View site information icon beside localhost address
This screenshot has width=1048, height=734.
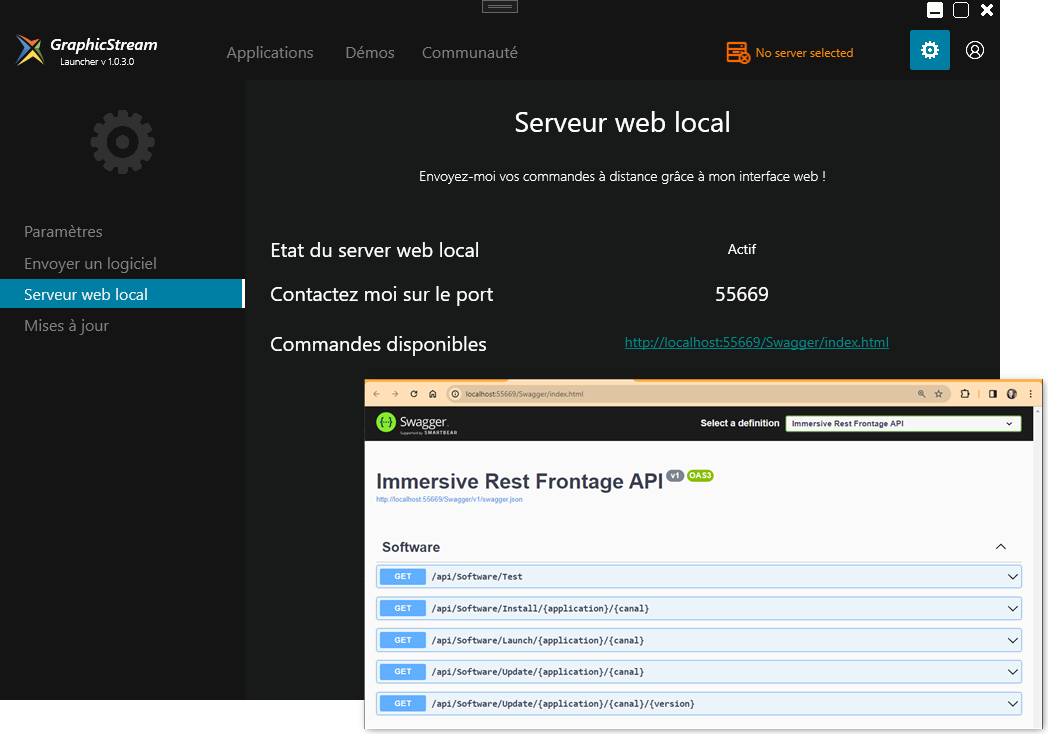(x=455, y=394)
